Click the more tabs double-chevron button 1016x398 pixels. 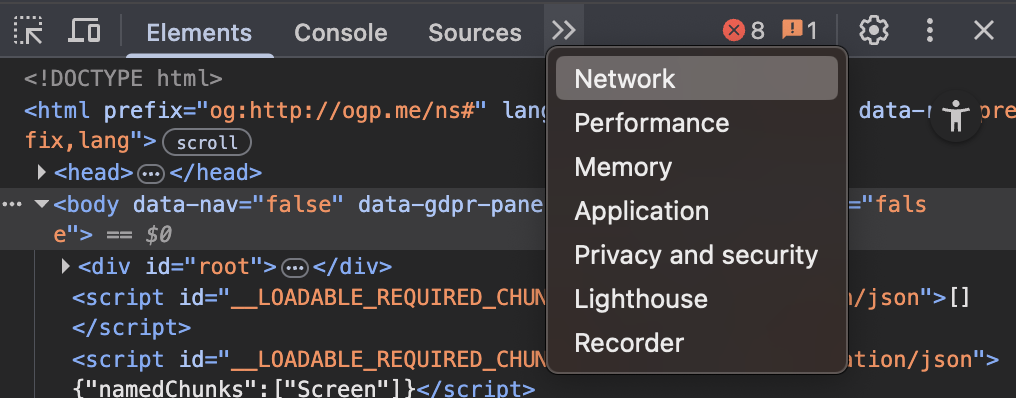tap(564, 30)
